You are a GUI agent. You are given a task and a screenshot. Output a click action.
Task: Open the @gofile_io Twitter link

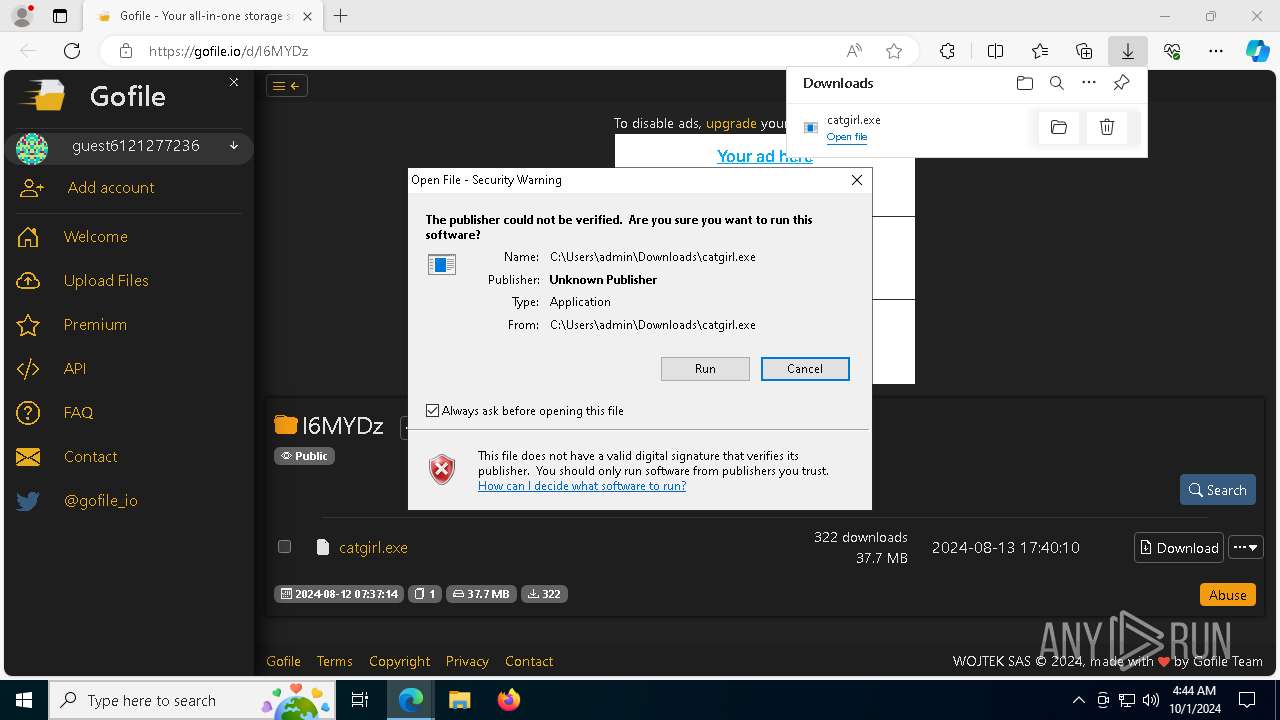point(100,501)
